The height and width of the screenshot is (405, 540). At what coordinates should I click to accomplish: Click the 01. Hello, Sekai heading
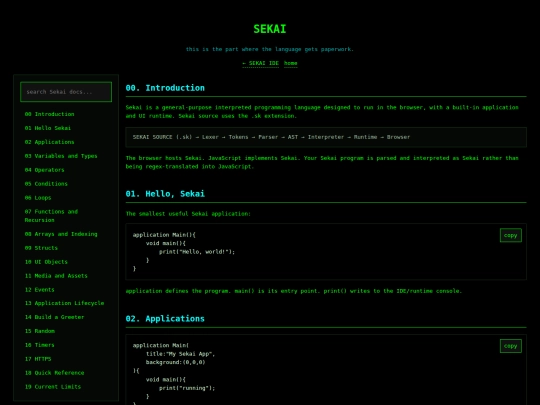click(165, 194)
